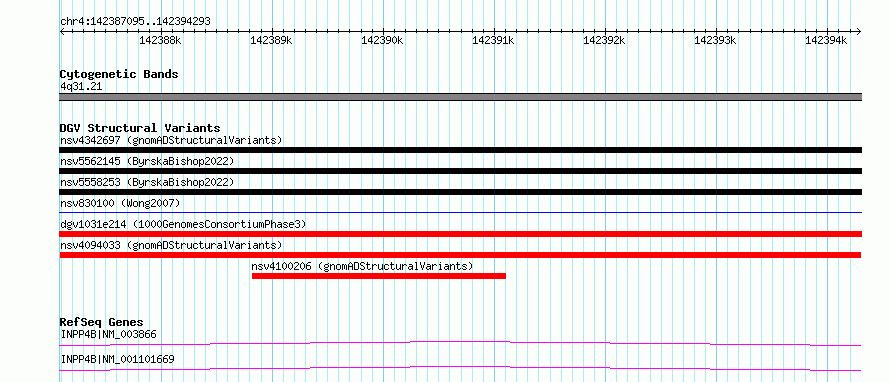The image size is (890, 382).
Task: Click the RefSeq Genes track title
Action: click(101, 322)
